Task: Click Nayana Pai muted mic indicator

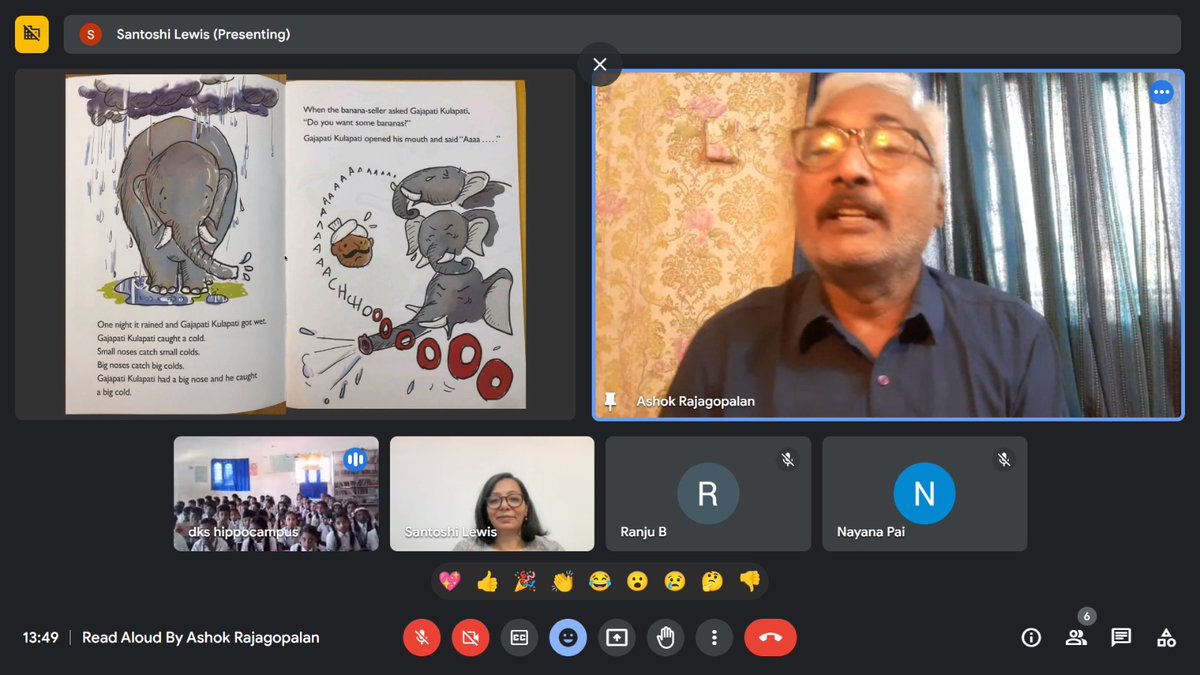Action: coord(1004,459)
